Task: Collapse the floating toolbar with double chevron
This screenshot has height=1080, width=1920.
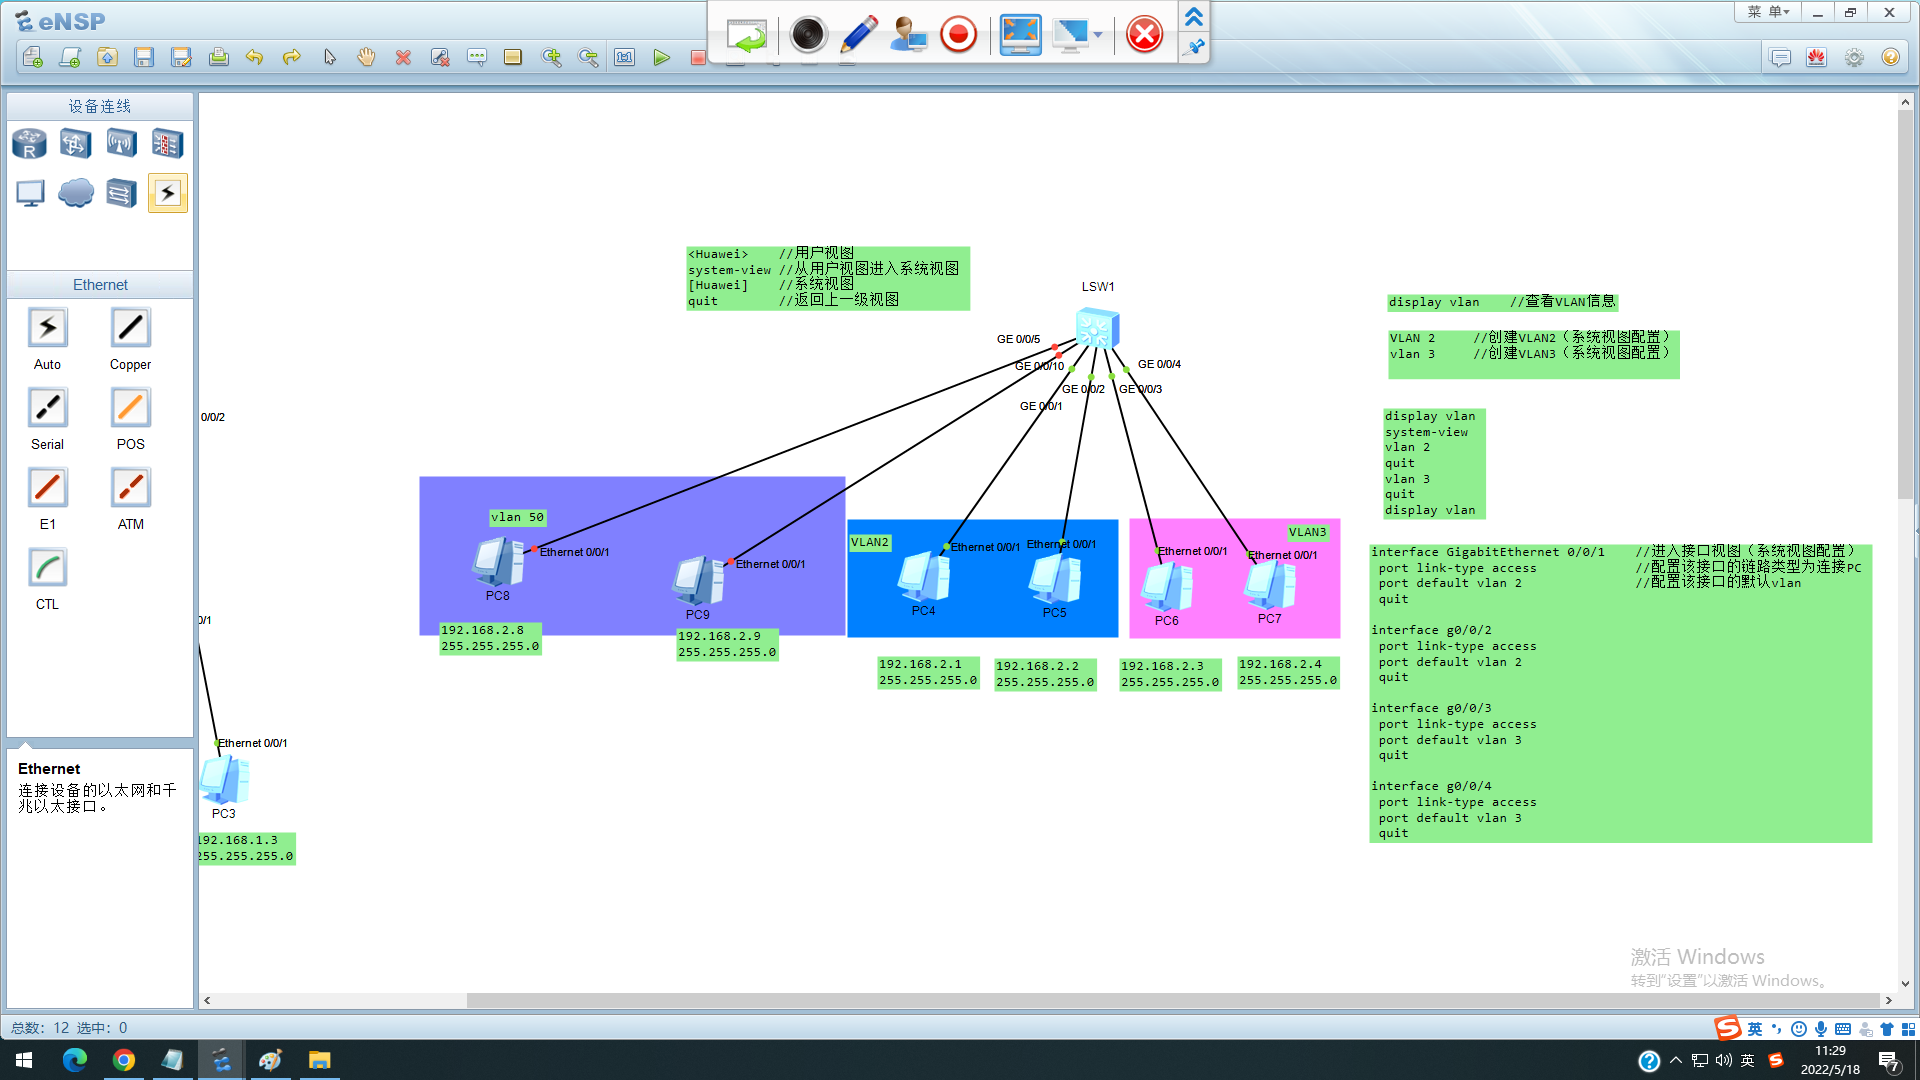Action: 1194,17
